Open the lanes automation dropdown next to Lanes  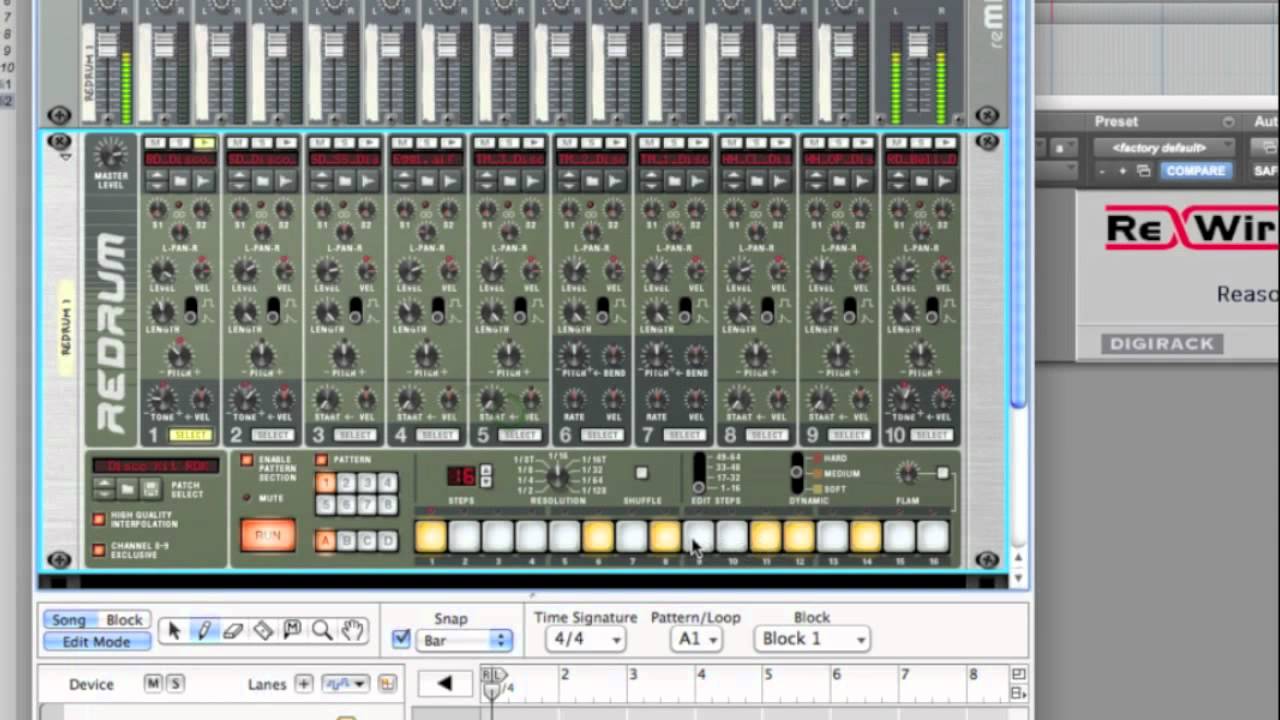[x=345, y=684]
